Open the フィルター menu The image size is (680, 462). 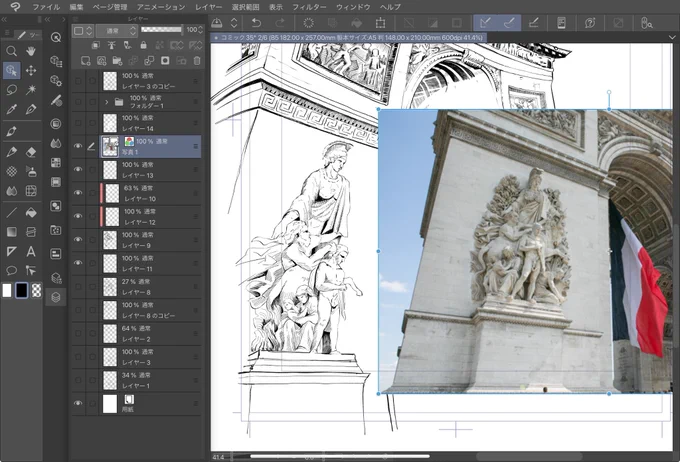309,7
